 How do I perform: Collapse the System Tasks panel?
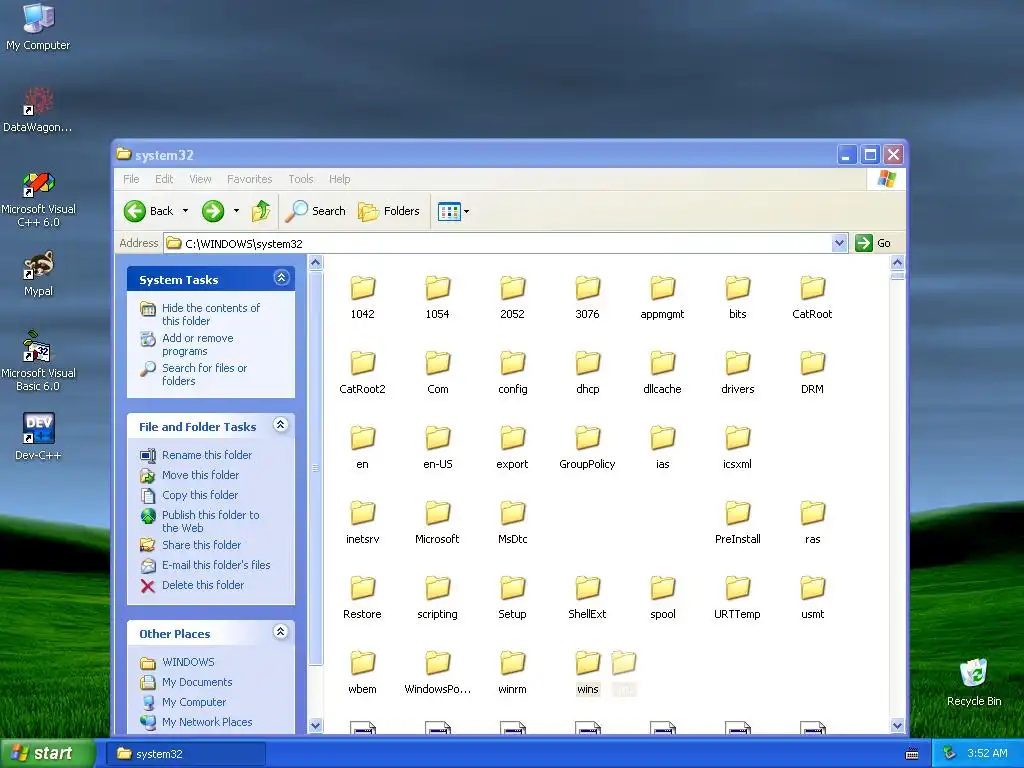point(281,278)
